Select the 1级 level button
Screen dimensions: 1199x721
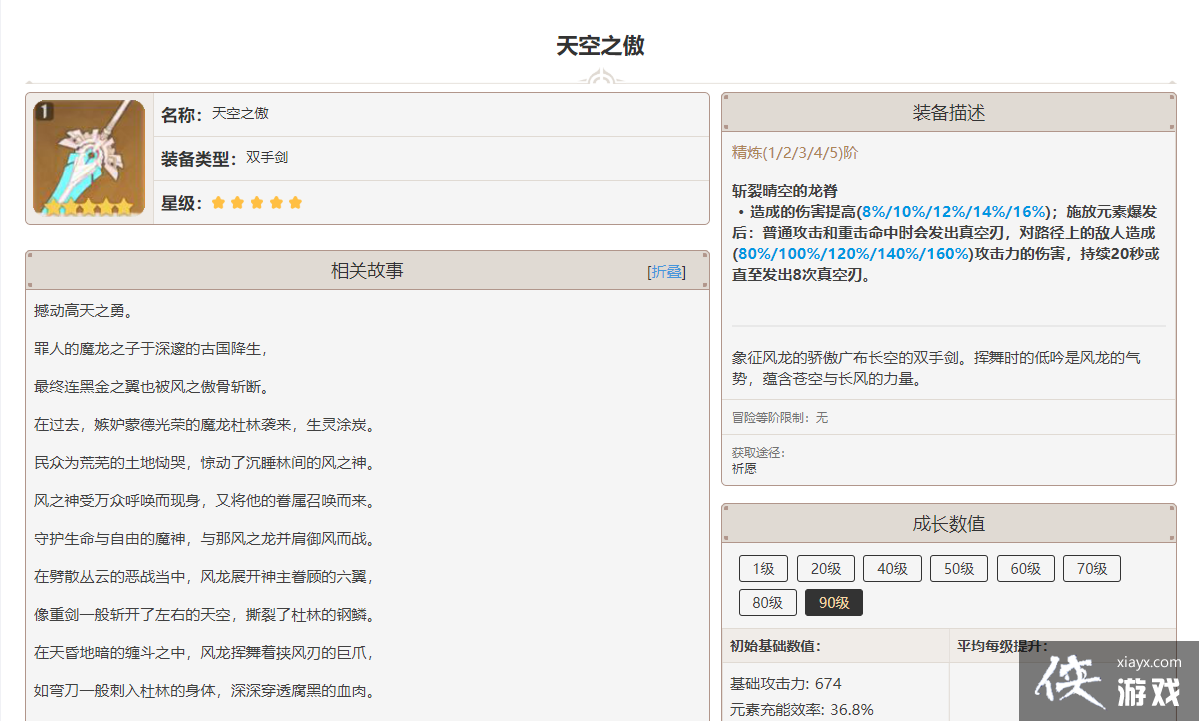tap(763, 569)
